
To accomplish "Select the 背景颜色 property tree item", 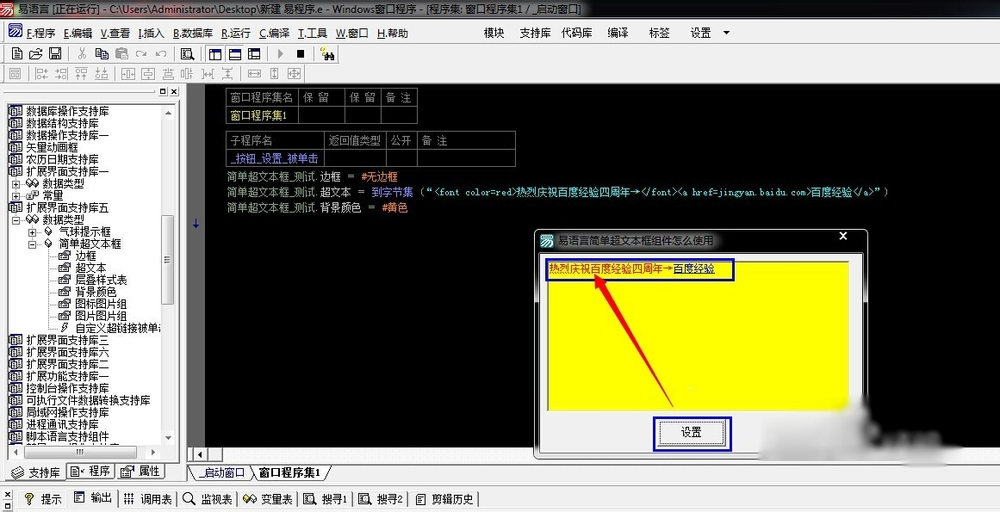I will tap(96, 292).
